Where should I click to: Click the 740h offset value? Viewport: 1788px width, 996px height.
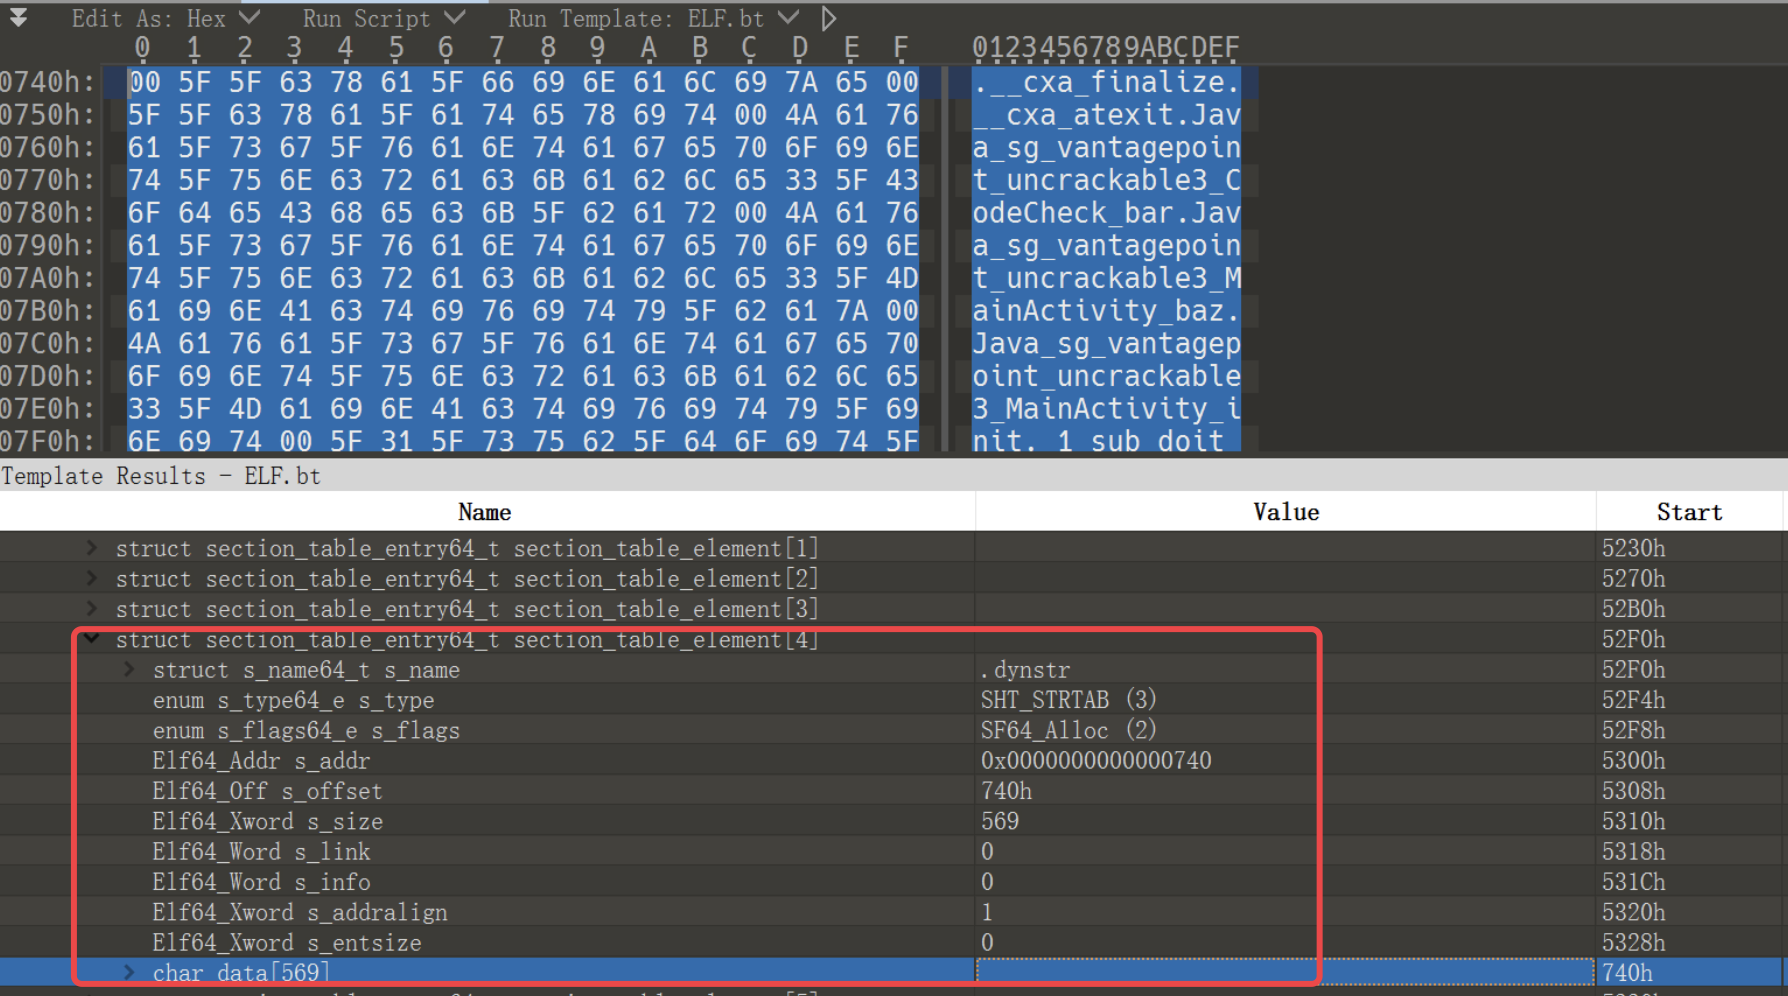tap(1006, 791)
